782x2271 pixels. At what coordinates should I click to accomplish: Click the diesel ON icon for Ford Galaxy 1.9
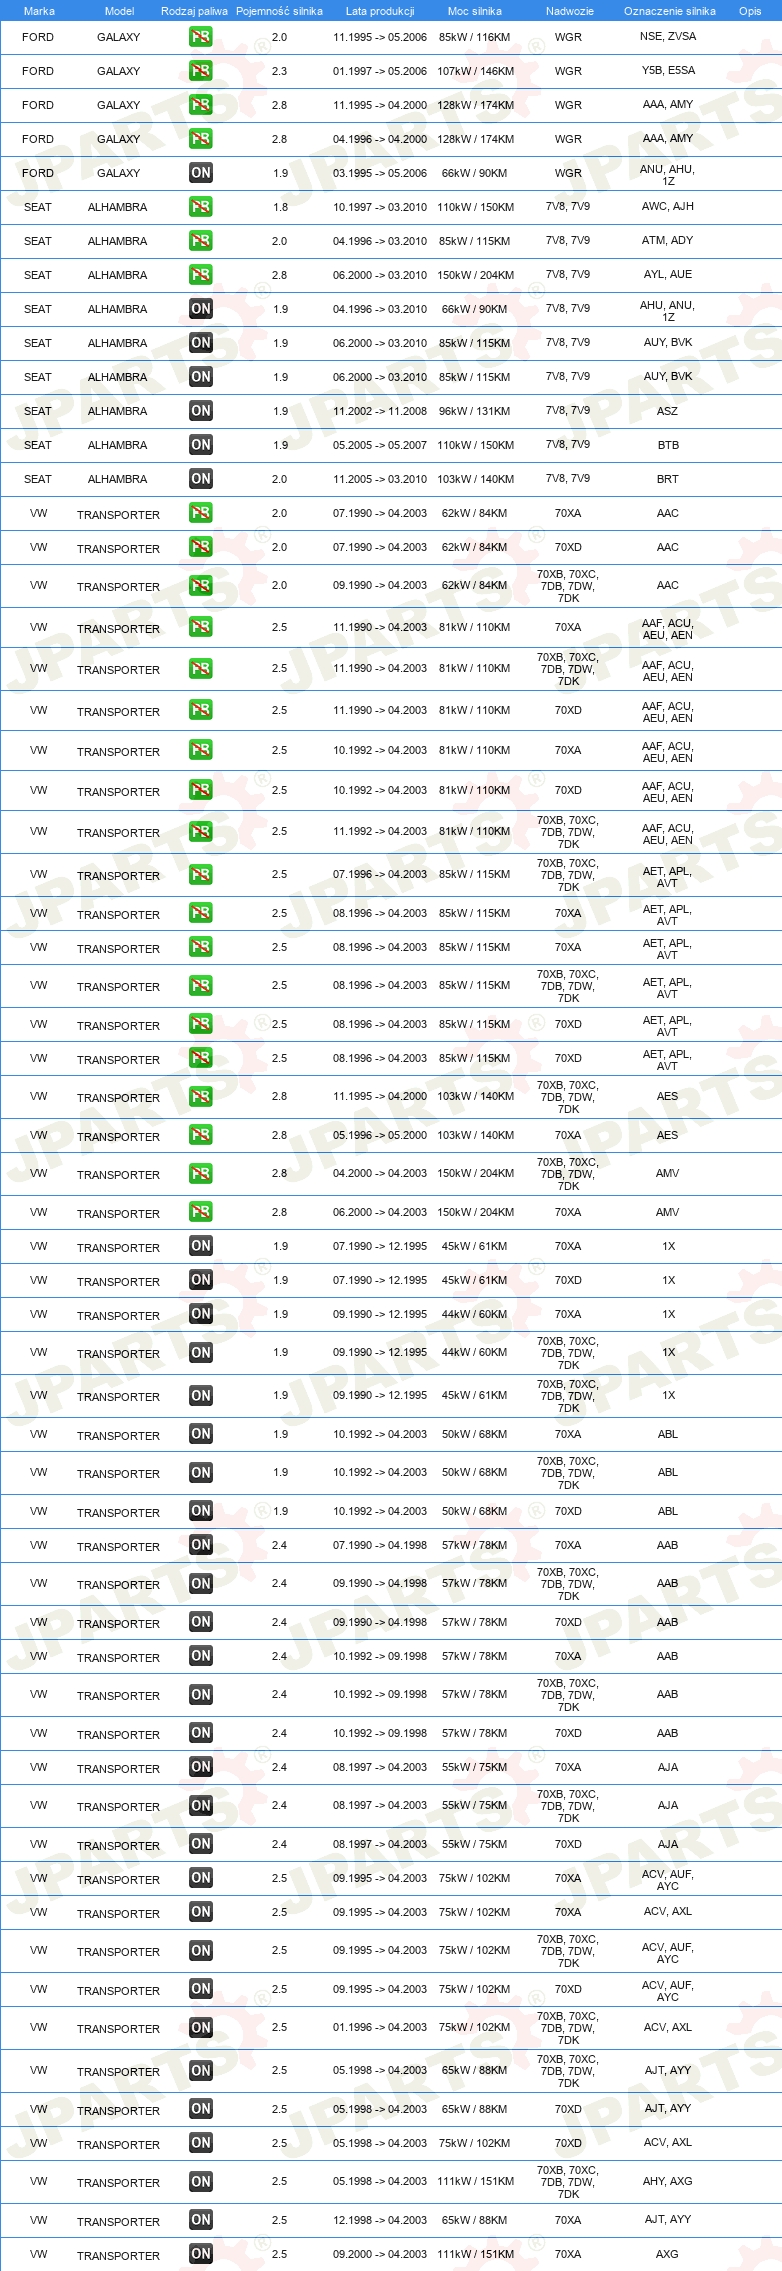tap(200, 173)
